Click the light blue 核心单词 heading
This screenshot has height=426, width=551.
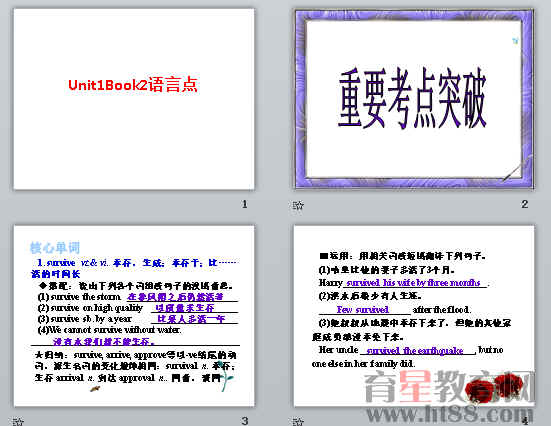(55, 248)
